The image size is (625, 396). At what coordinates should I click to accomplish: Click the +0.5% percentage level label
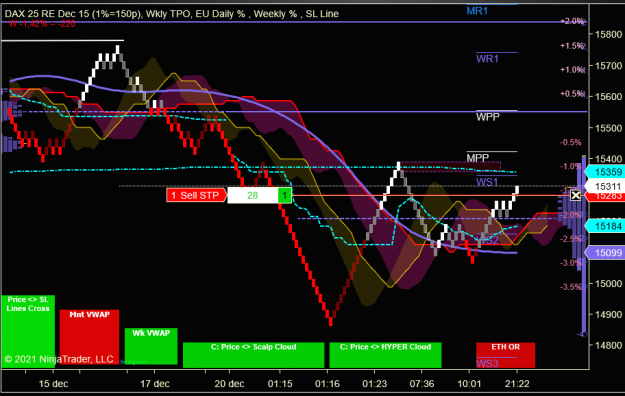point(572,94)
